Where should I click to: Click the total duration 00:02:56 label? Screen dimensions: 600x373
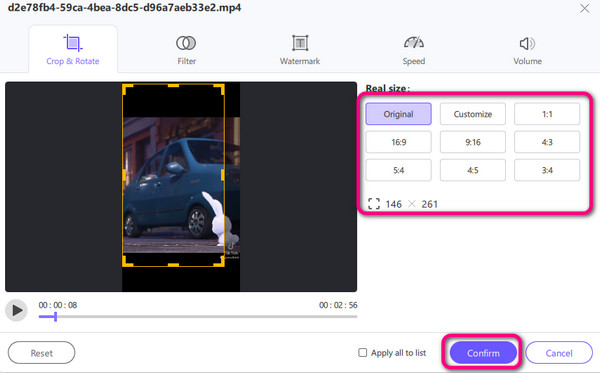[x=338, y=305]
